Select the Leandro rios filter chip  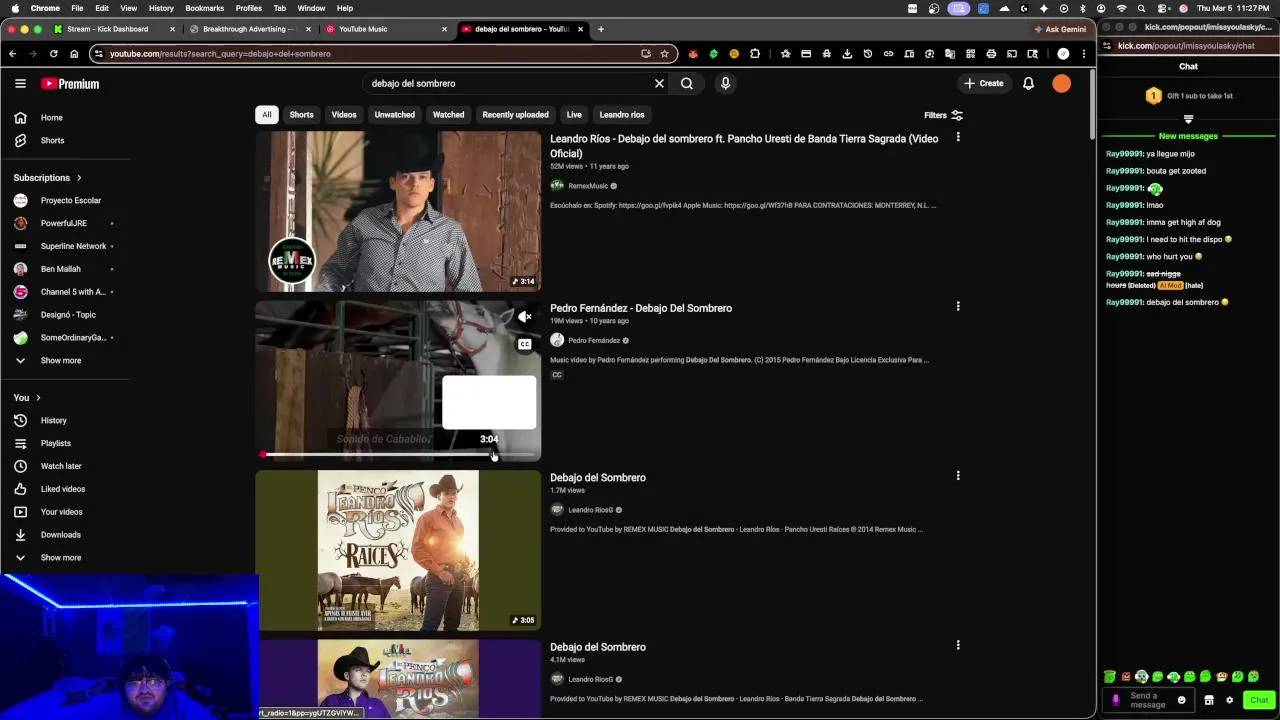(x=622, y=115)
